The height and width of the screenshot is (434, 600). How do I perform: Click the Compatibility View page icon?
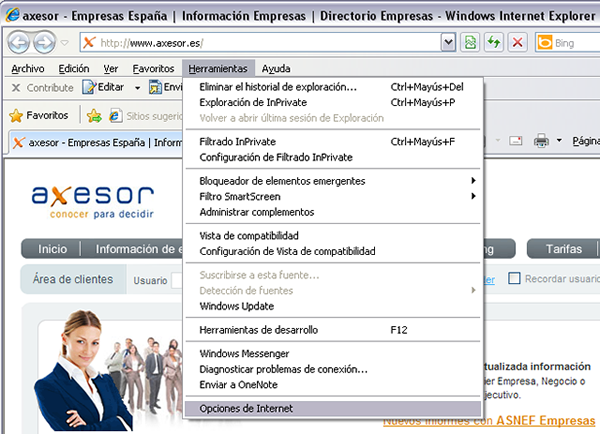tap(470, 42)
